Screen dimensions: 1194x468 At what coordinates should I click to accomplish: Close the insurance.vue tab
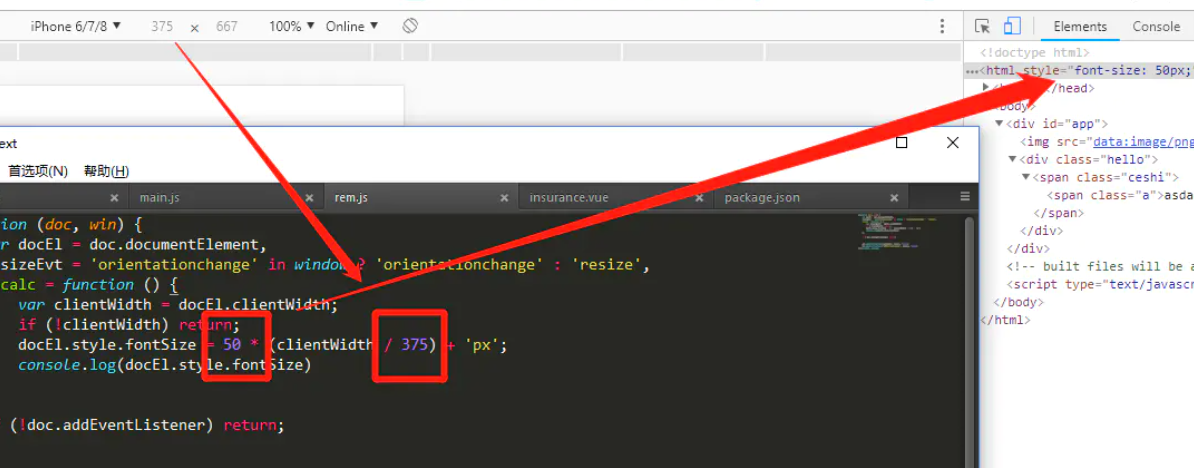(699, 198)
